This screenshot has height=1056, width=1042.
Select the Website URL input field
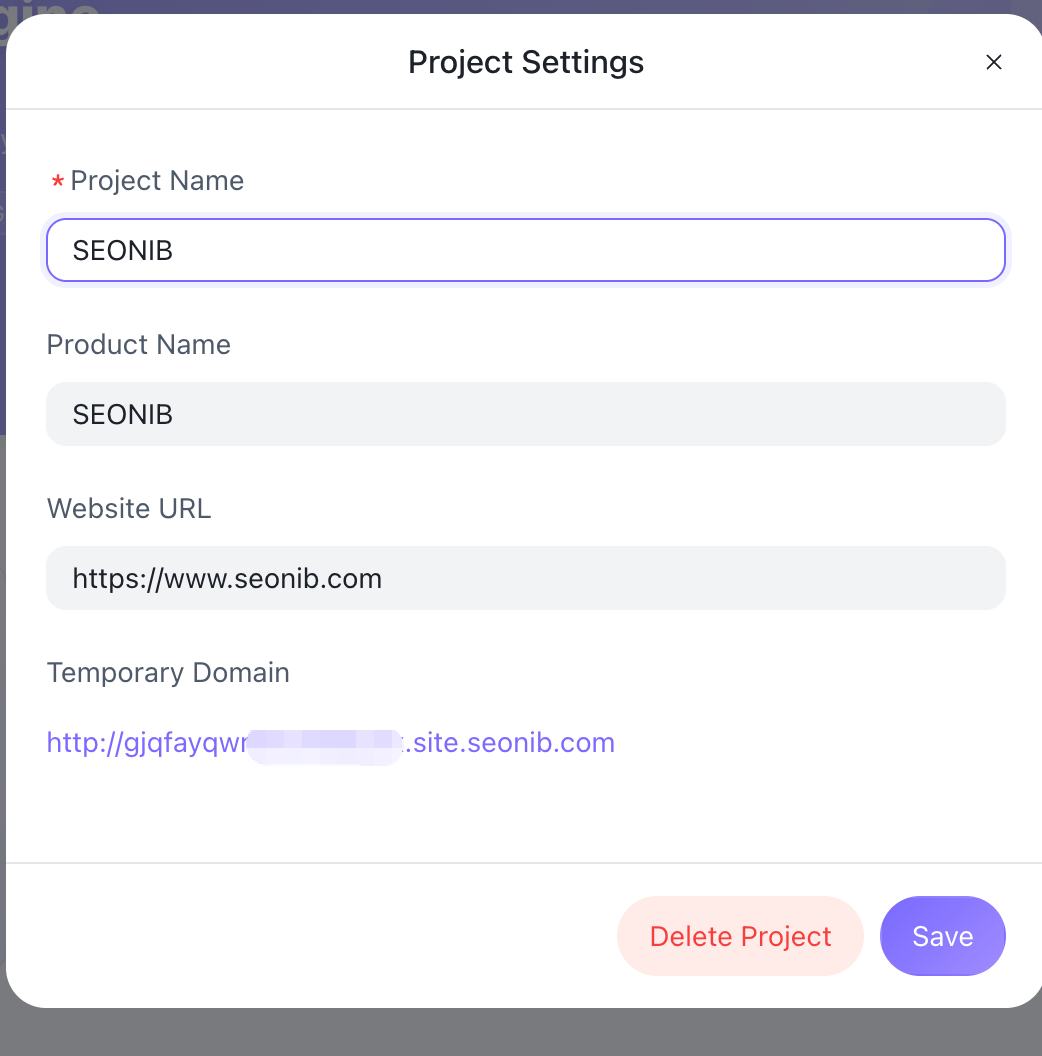[x=525, y=578]
